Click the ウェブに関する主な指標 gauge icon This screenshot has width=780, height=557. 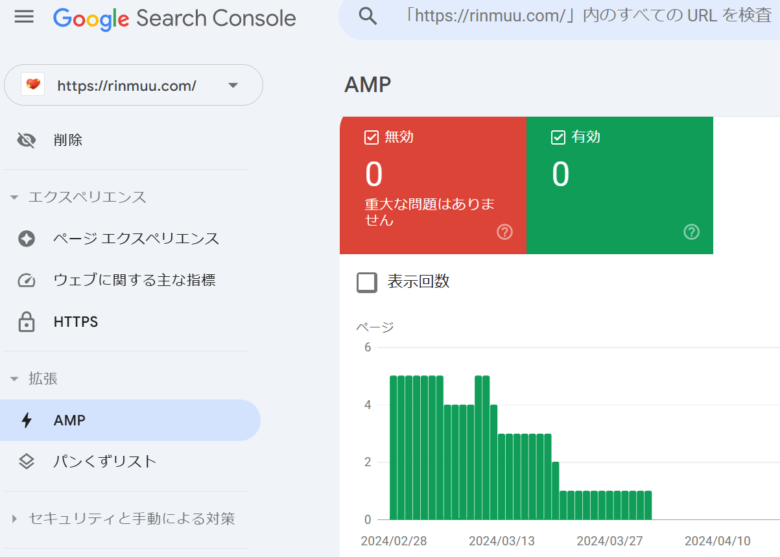(27, 280)
